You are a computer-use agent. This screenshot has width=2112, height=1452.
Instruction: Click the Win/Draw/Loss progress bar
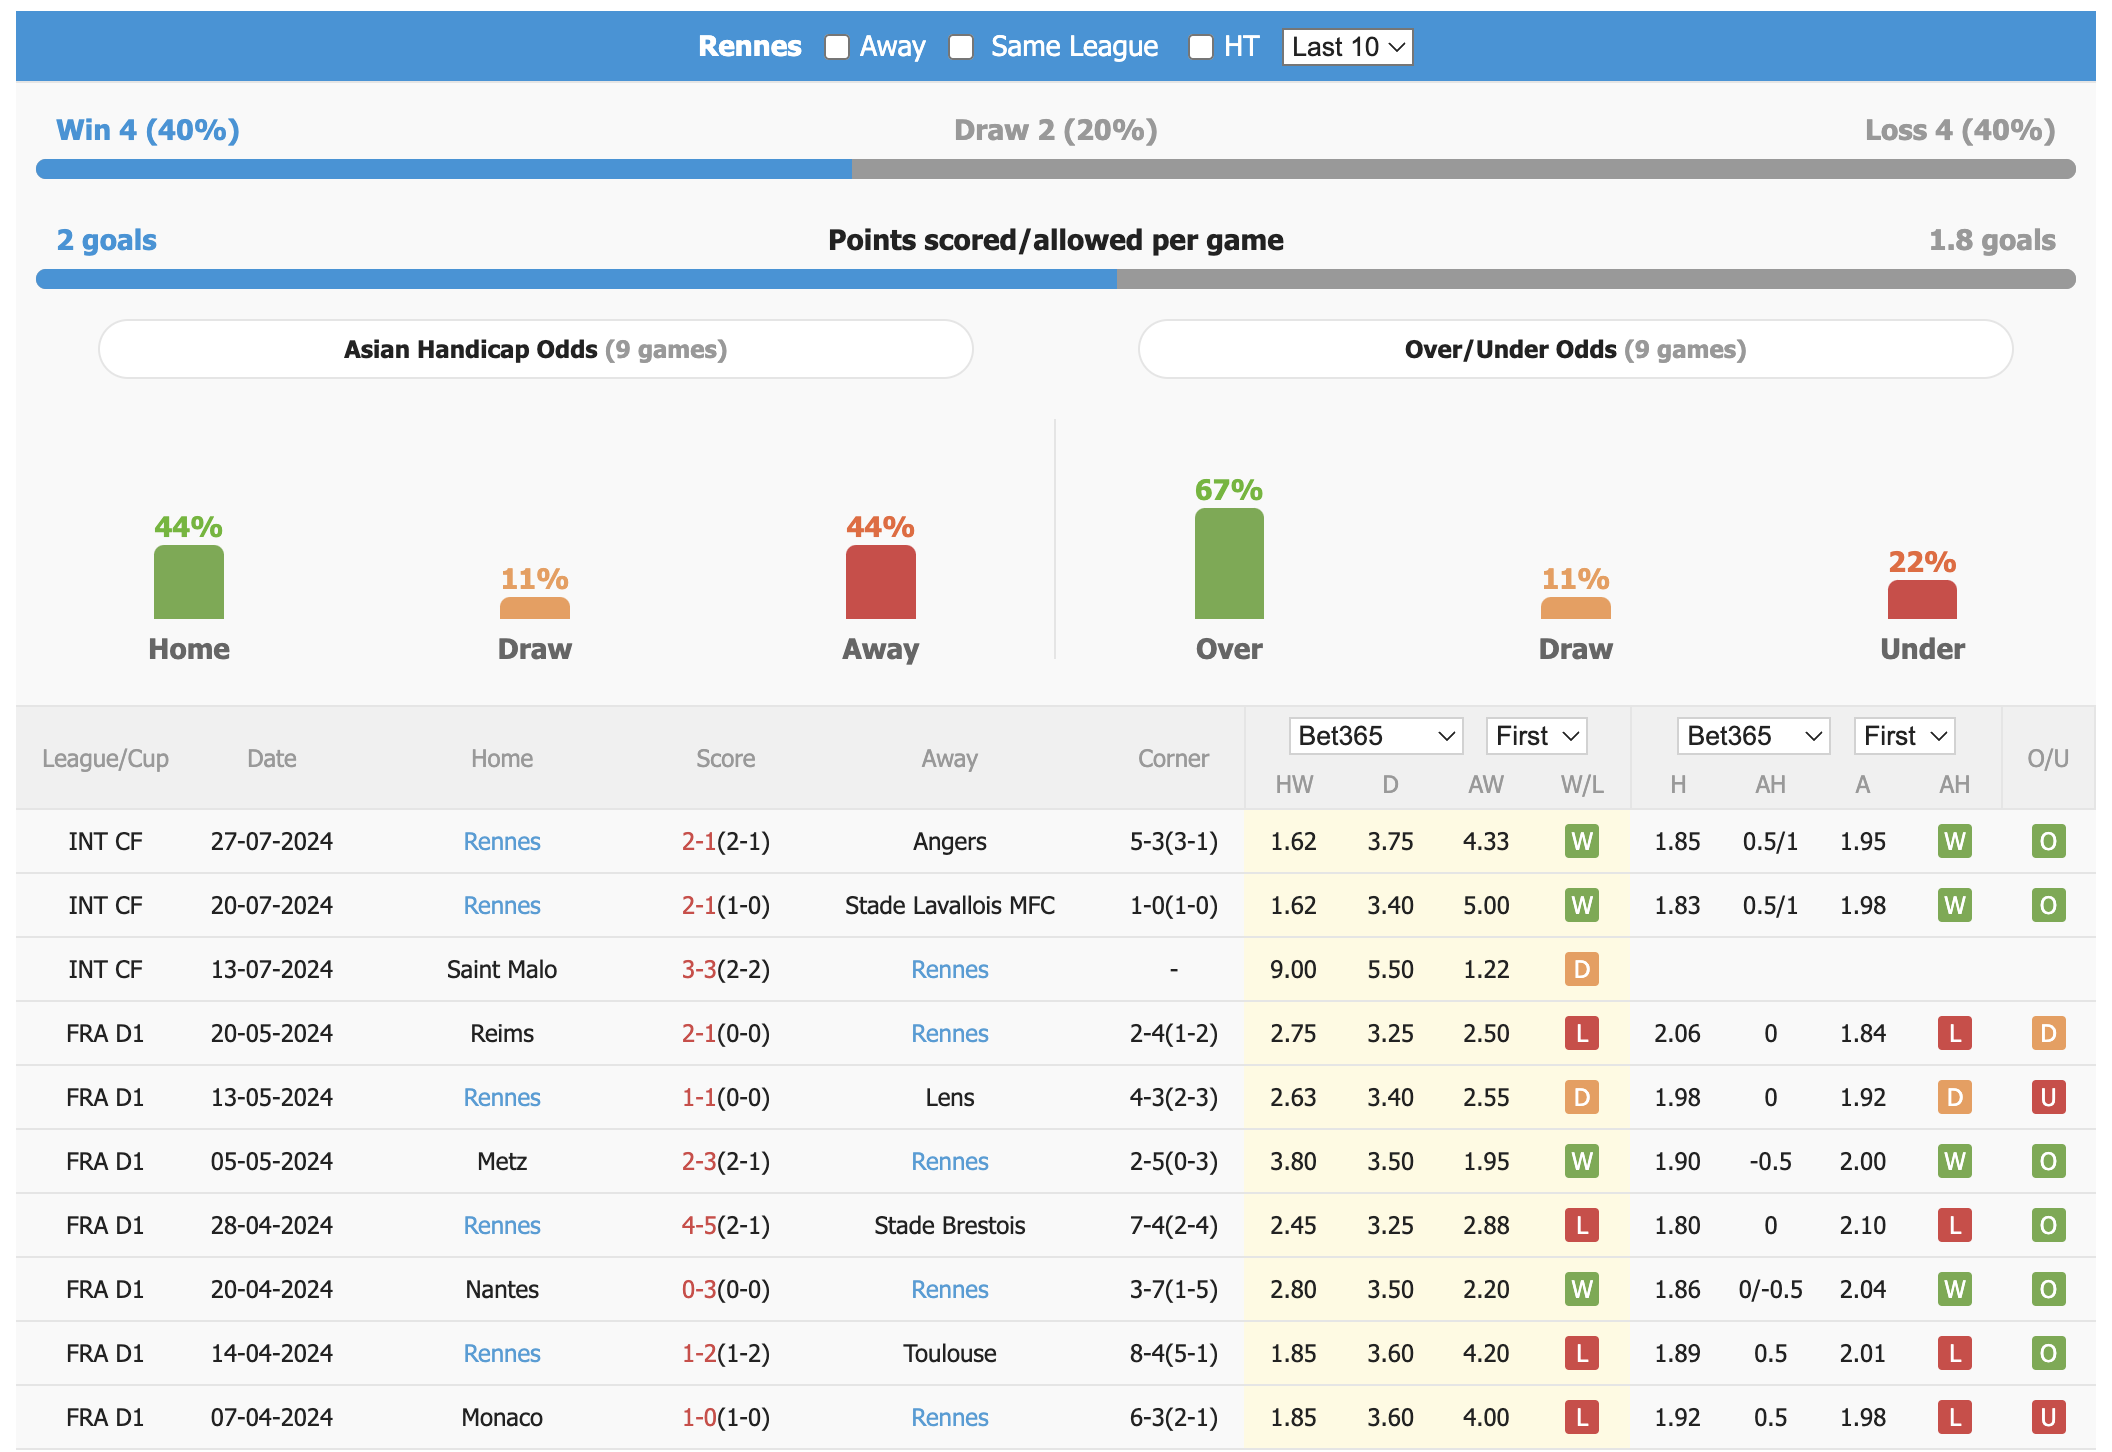click(x=1056, y=169)
